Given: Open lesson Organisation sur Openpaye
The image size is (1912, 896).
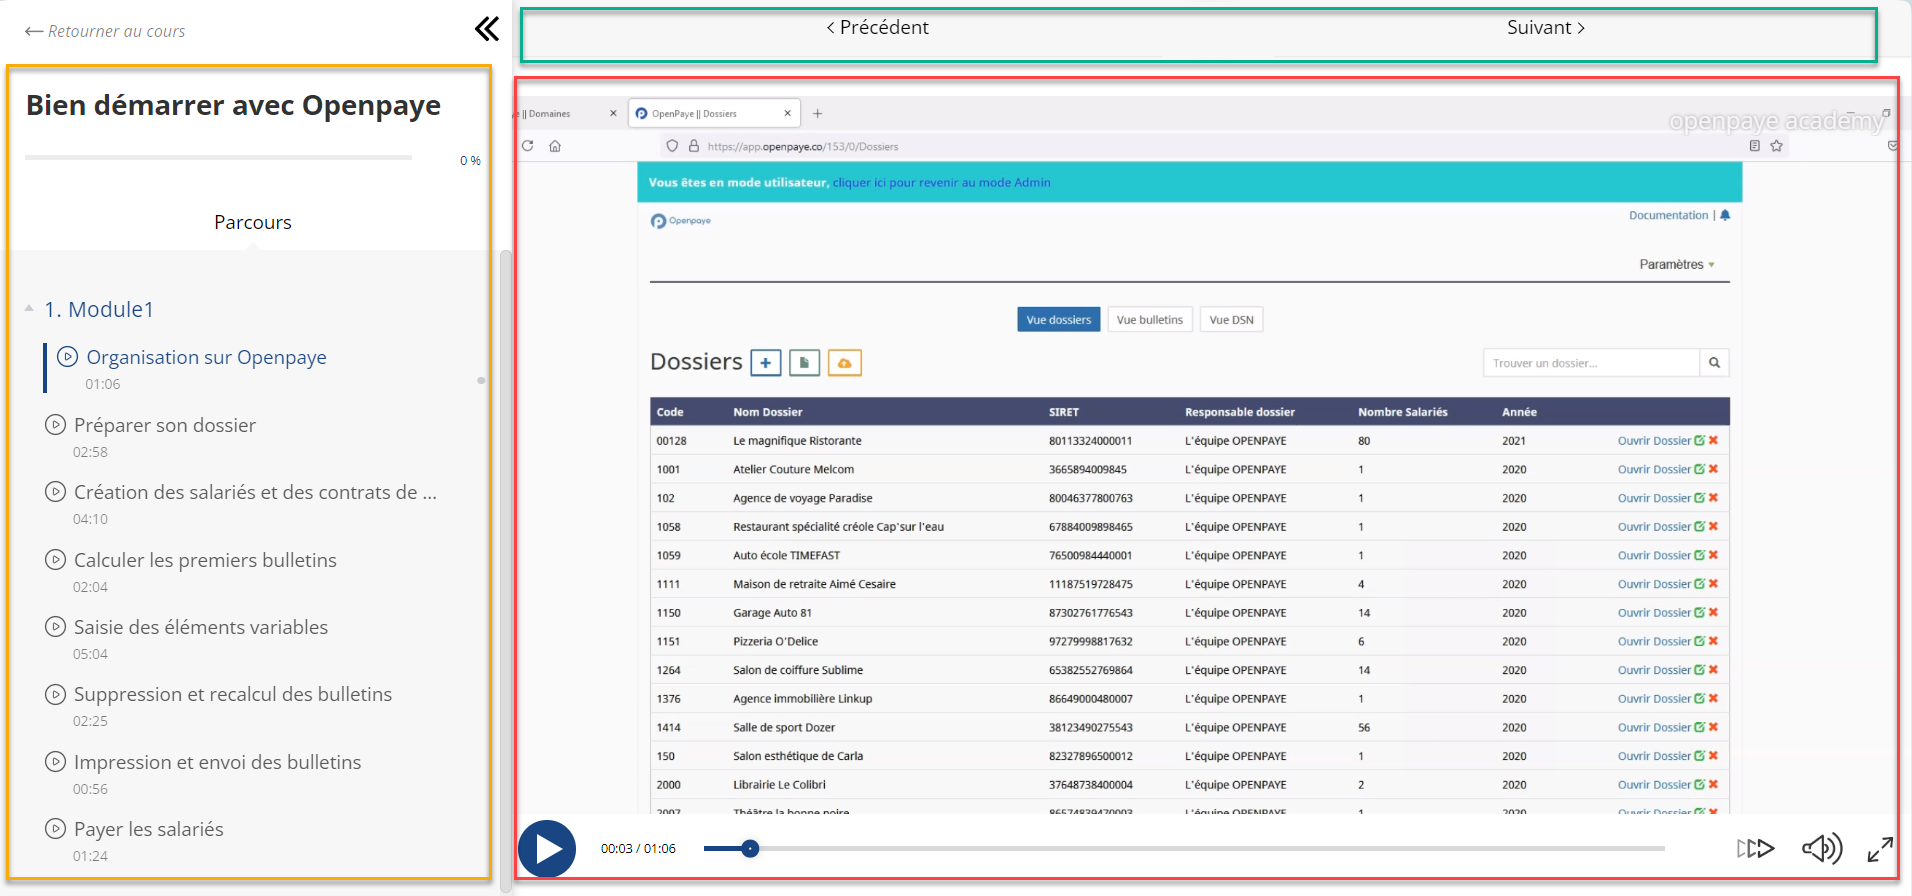Looking at the screenshot, I should click(206, 357).
